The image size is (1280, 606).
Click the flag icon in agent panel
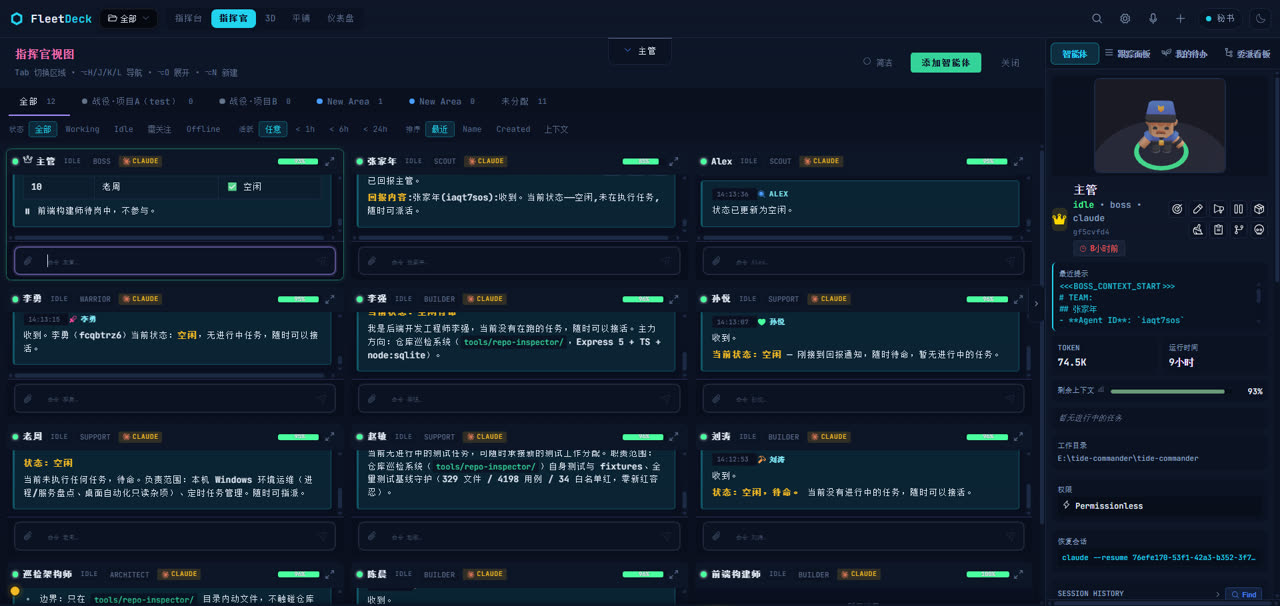[x=1218, y=209]
